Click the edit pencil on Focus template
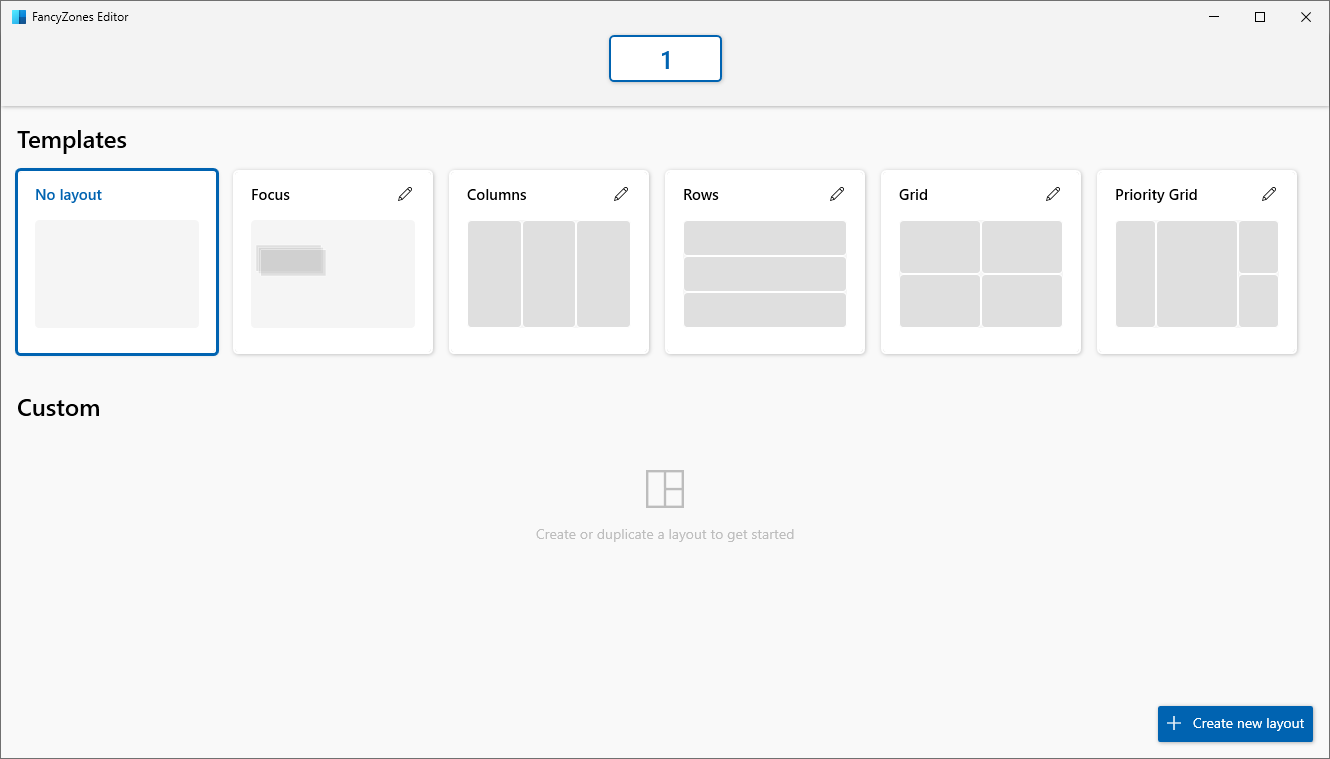 (405, 194)
